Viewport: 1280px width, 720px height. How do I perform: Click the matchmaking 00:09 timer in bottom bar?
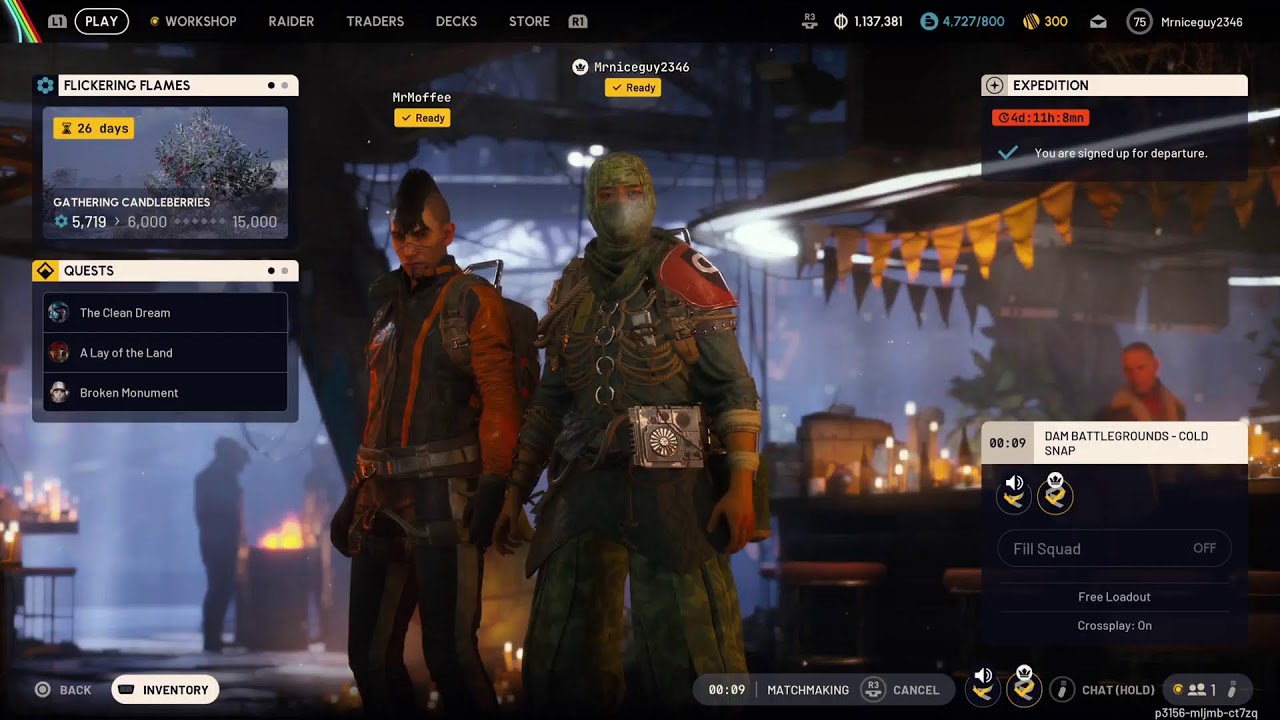pyautogui.click(x=727, y=690)
